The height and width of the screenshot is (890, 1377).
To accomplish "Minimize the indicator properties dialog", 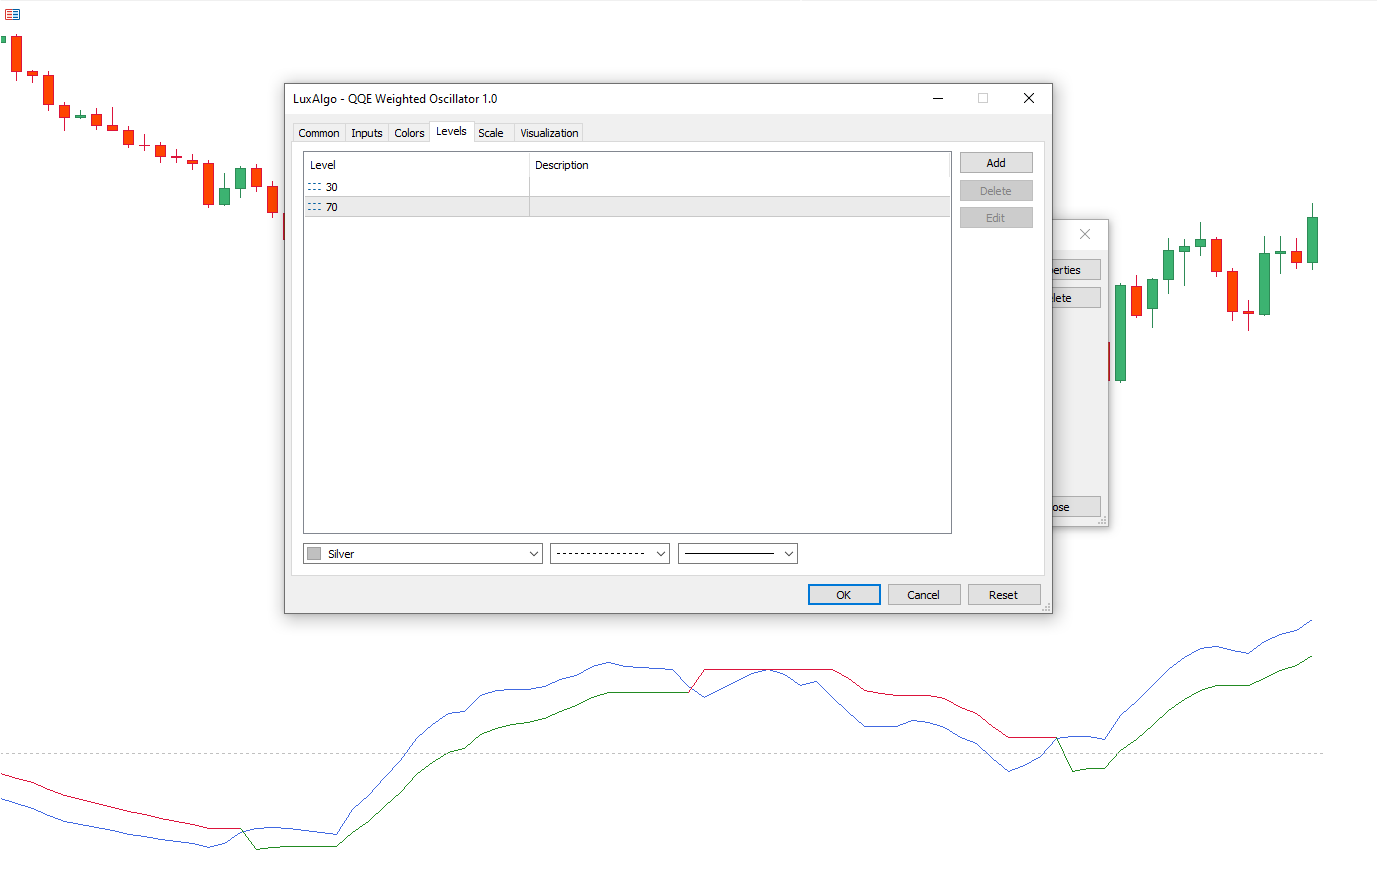I will coord(938,98).
